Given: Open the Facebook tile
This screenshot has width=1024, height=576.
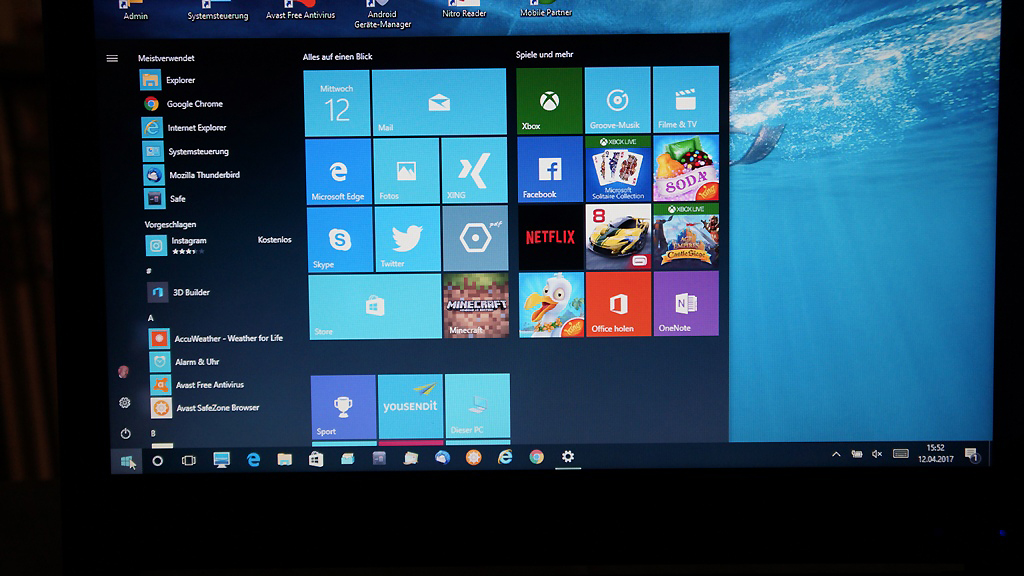Looking at the screenshot, I should 550,169.
